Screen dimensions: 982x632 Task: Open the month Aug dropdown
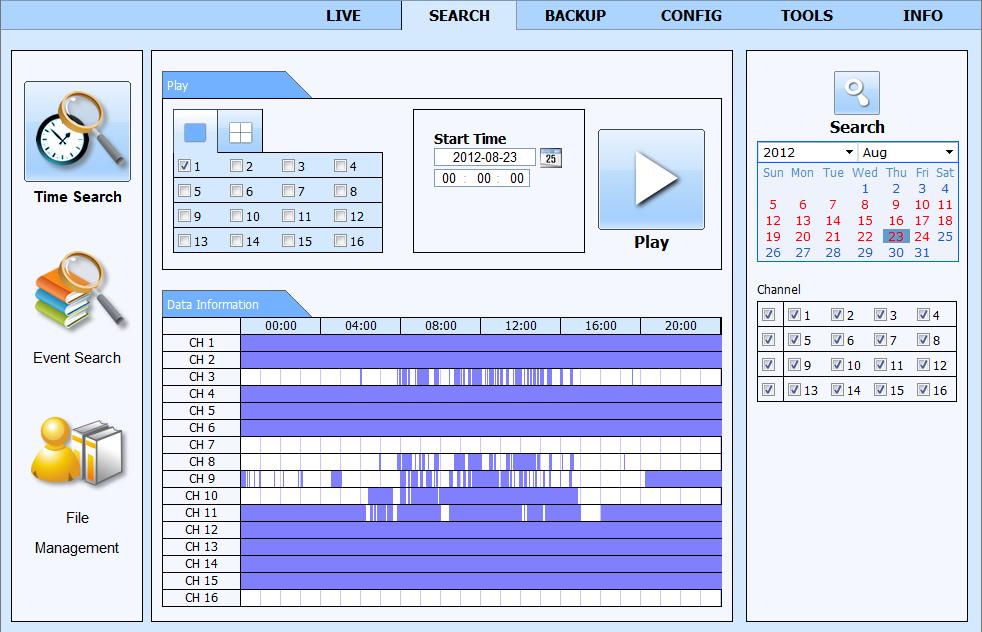pyautogui.click(x=907, y=152)
